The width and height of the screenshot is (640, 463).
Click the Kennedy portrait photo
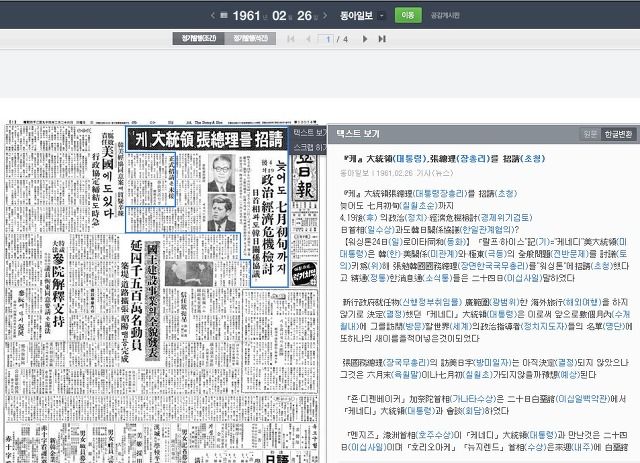[222, 212]
